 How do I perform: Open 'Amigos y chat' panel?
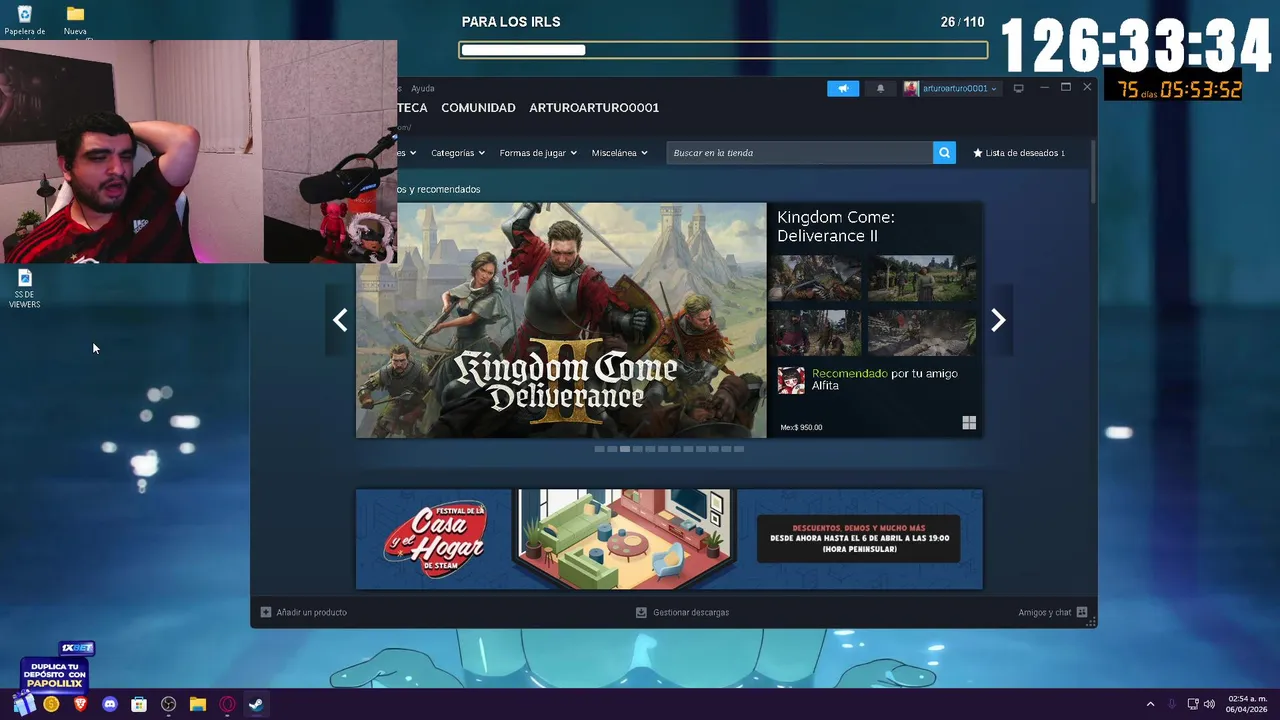[1053, 612]
